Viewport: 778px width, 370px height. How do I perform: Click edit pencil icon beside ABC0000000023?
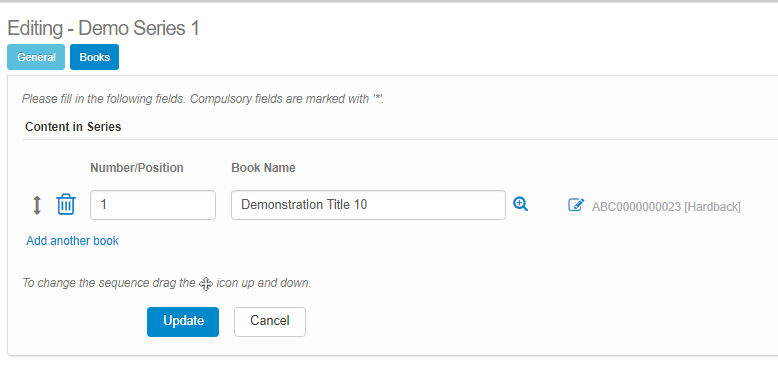click(x=576, y=204)
